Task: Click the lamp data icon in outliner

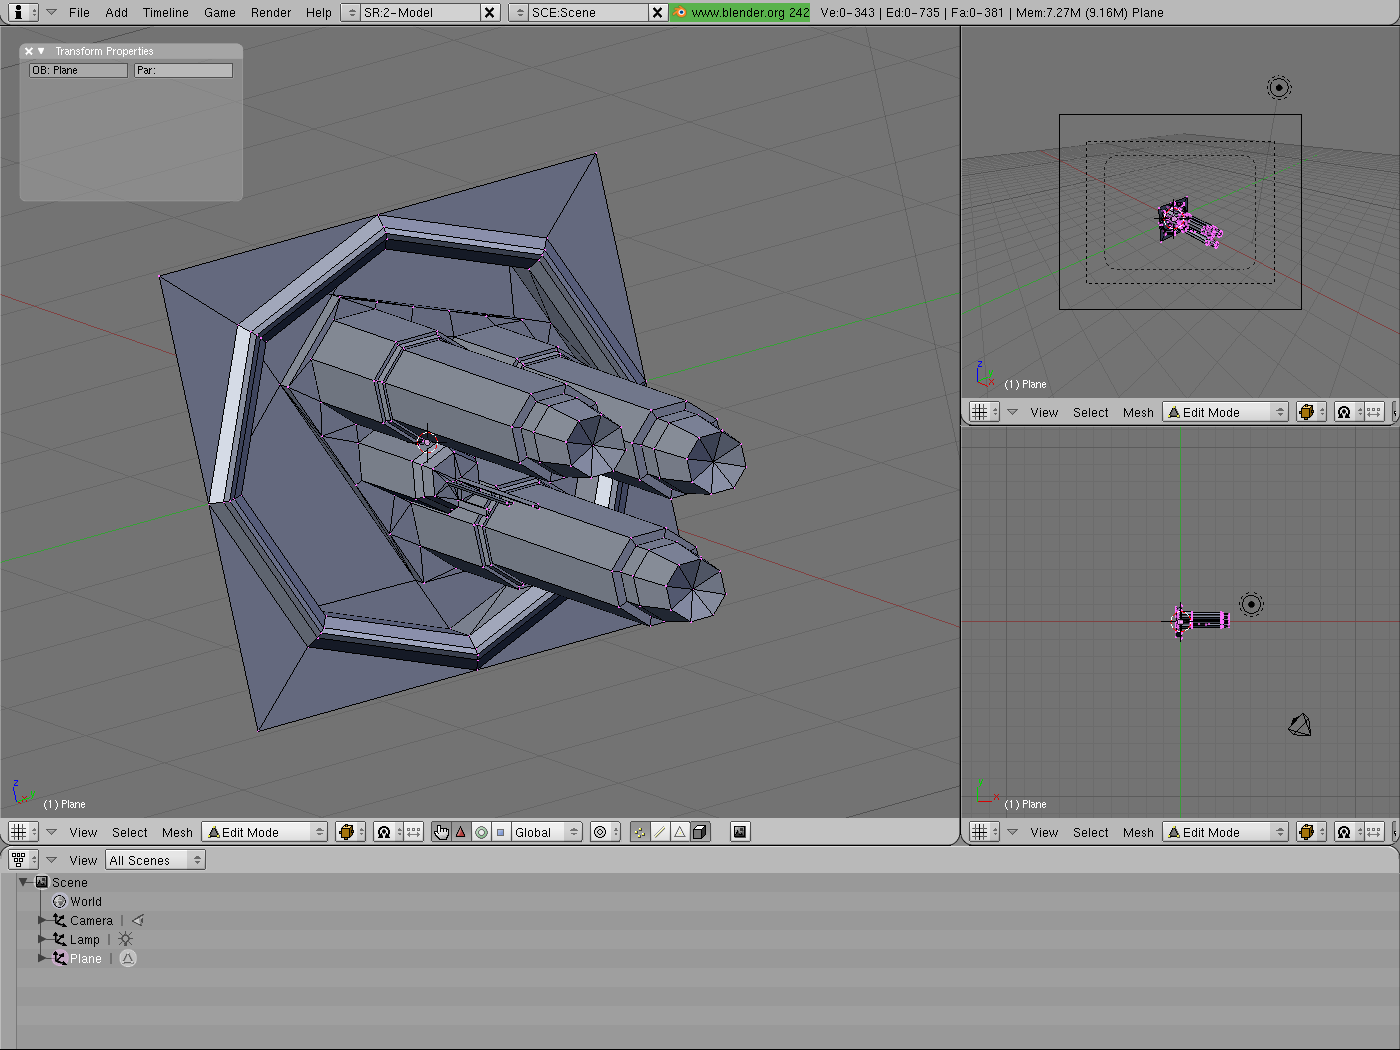Action: 125,940
